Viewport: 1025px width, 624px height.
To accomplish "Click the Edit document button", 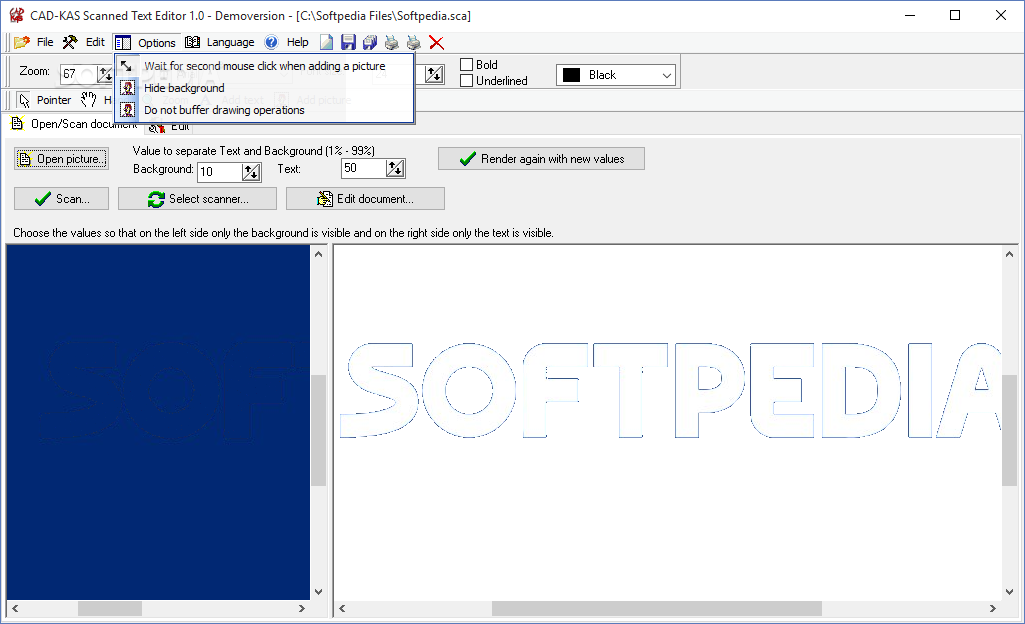I will [365, 199].
